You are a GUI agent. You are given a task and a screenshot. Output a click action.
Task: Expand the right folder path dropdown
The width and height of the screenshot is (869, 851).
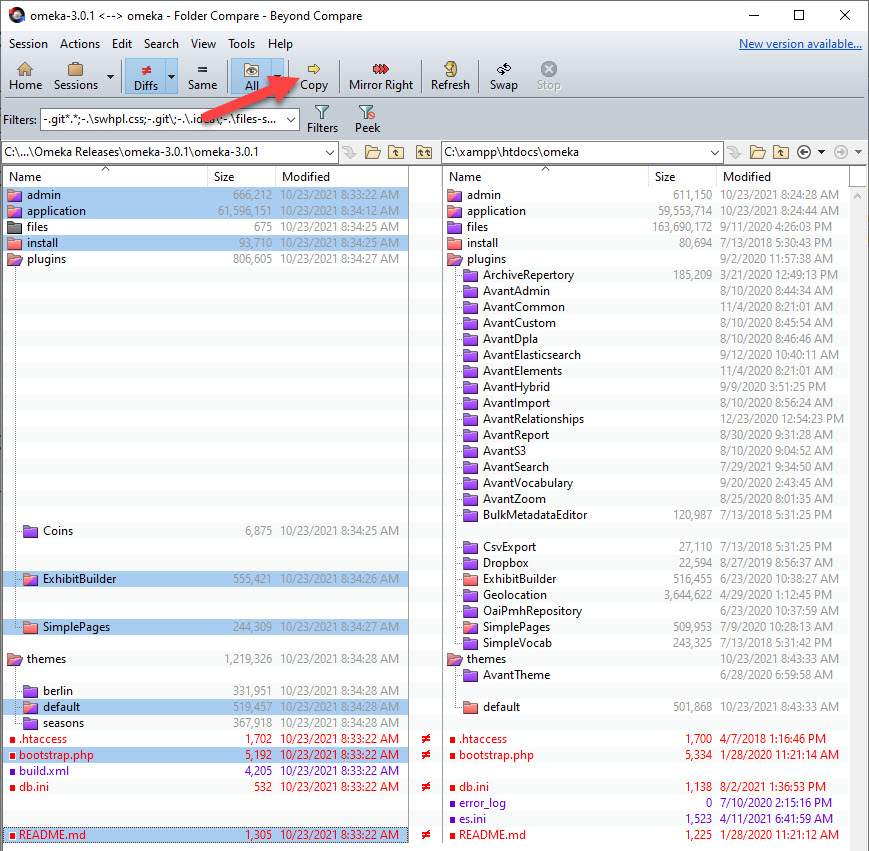coord(714,152)
